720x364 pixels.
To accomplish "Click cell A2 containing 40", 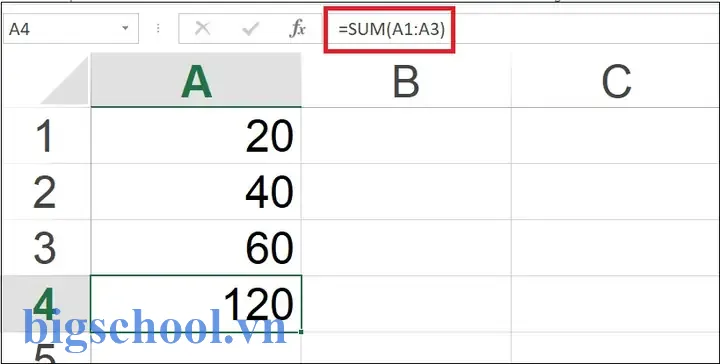I will point(196,191).
